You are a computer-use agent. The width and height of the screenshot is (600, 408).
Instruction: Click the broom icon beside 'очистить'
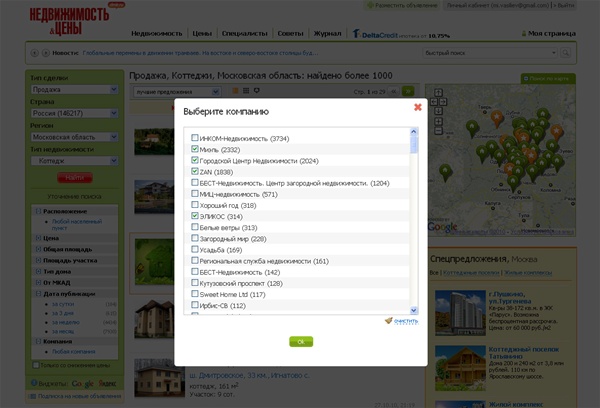click(x=389, y=320)
